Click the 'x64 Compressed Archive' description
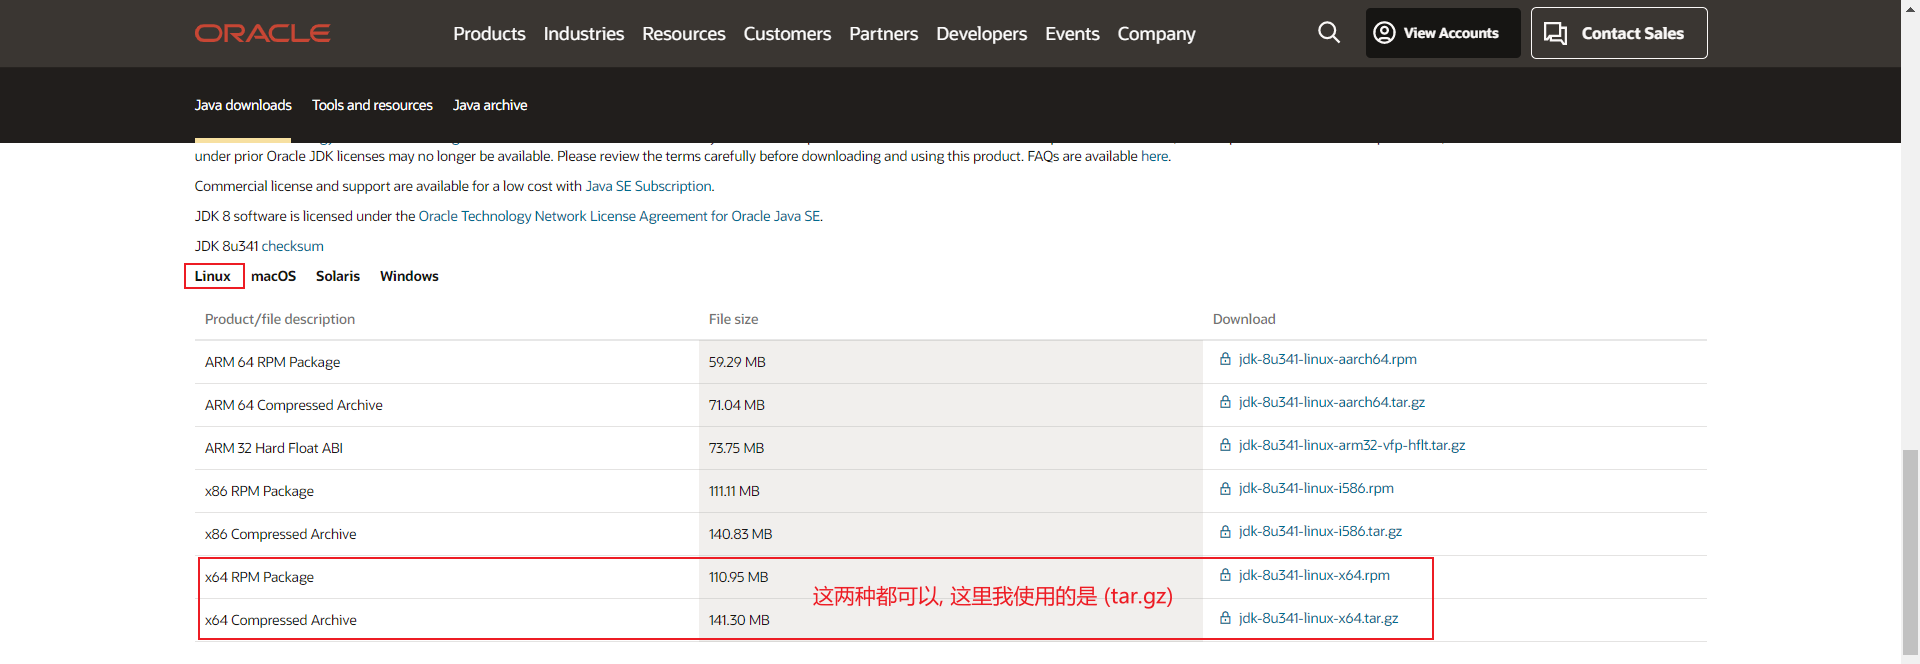The width and height of the screenshot is (1920, 664). click(280, 620)
